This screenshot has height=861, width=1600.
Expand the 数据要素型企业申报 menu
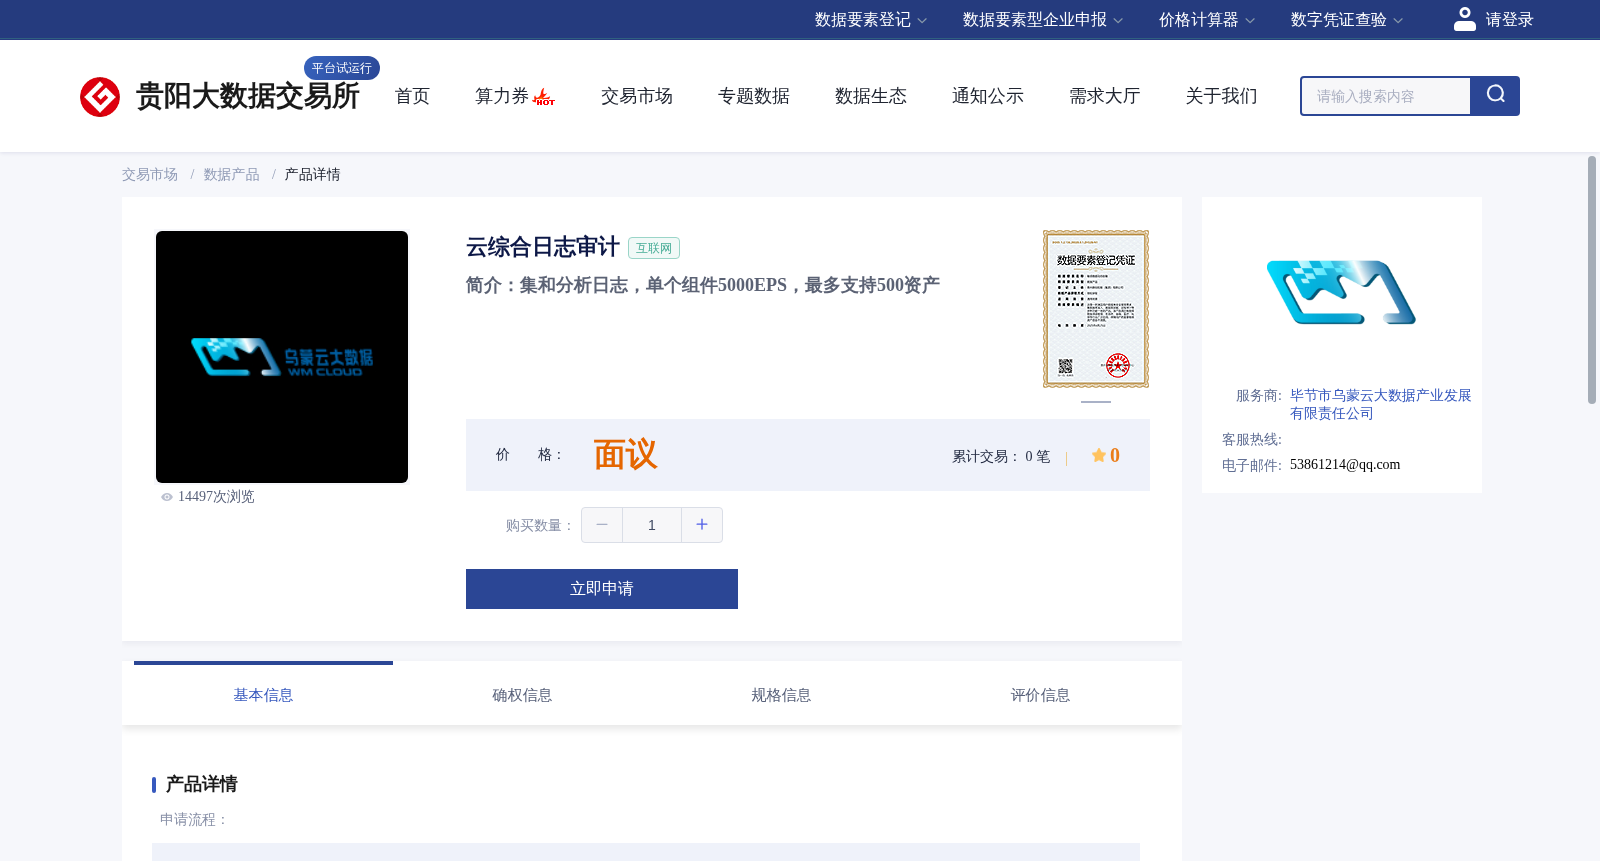1043,20
